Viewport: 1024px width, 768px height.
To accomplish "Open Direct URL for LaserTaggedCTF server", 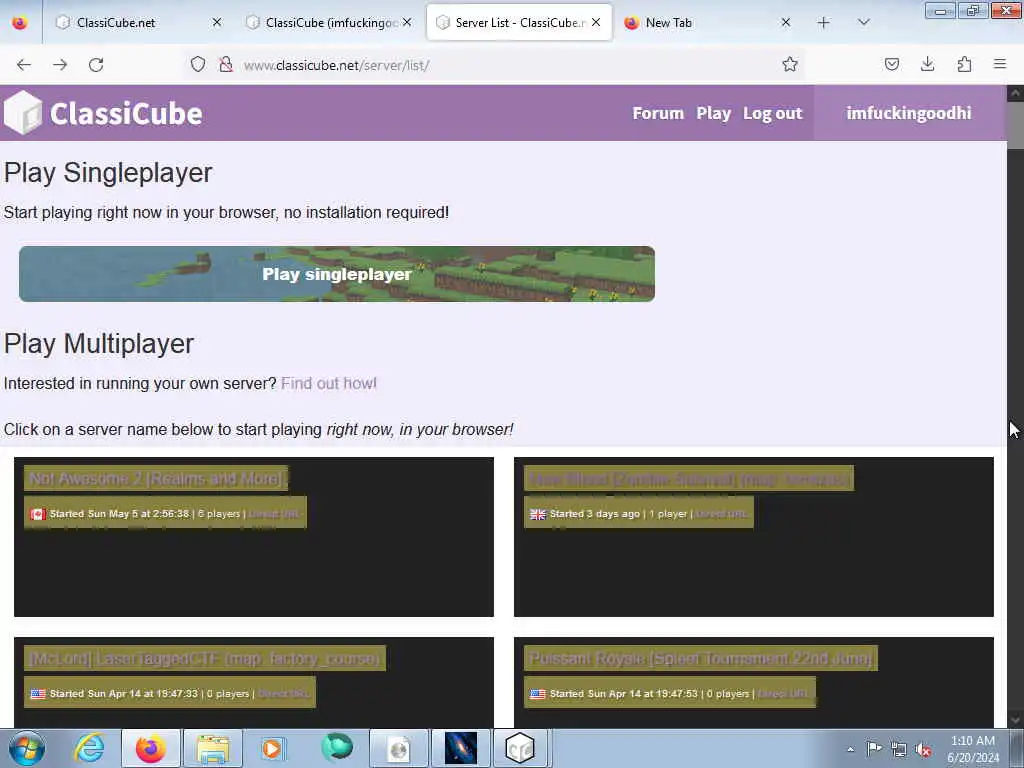I will pyautogui.click(x=283, y=694).
